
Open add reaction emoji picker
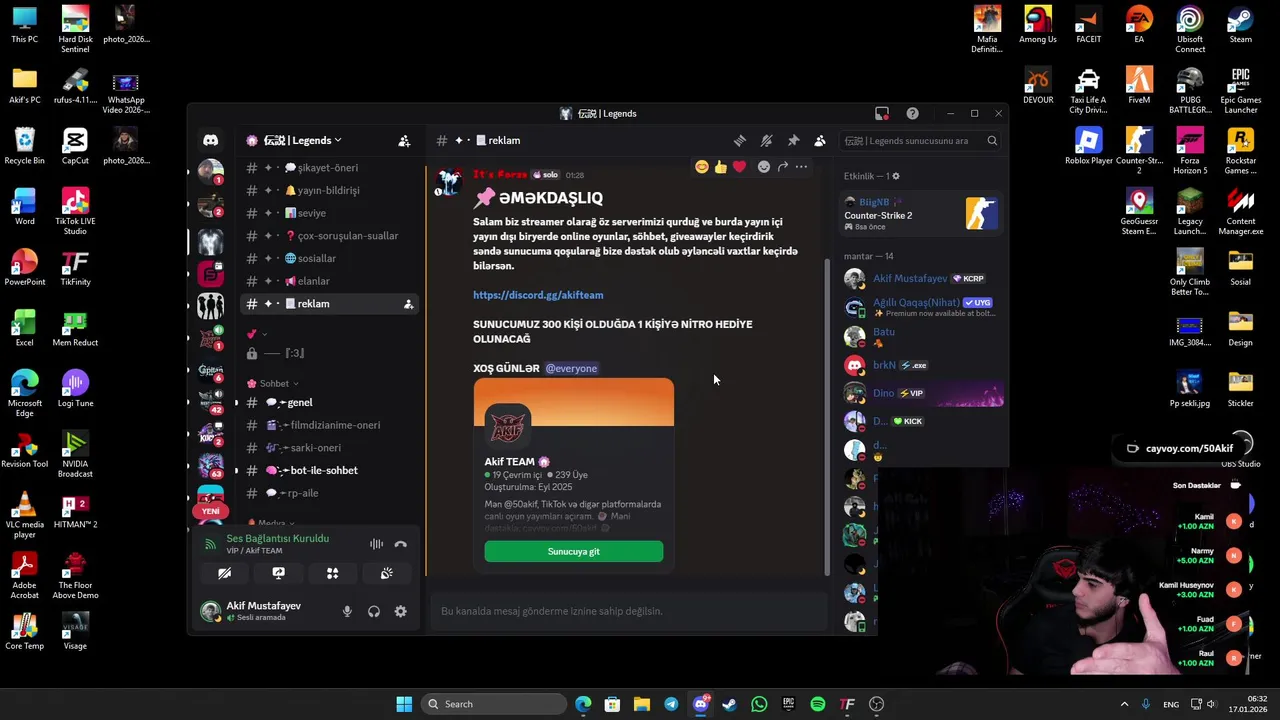[x=764, y=167]
